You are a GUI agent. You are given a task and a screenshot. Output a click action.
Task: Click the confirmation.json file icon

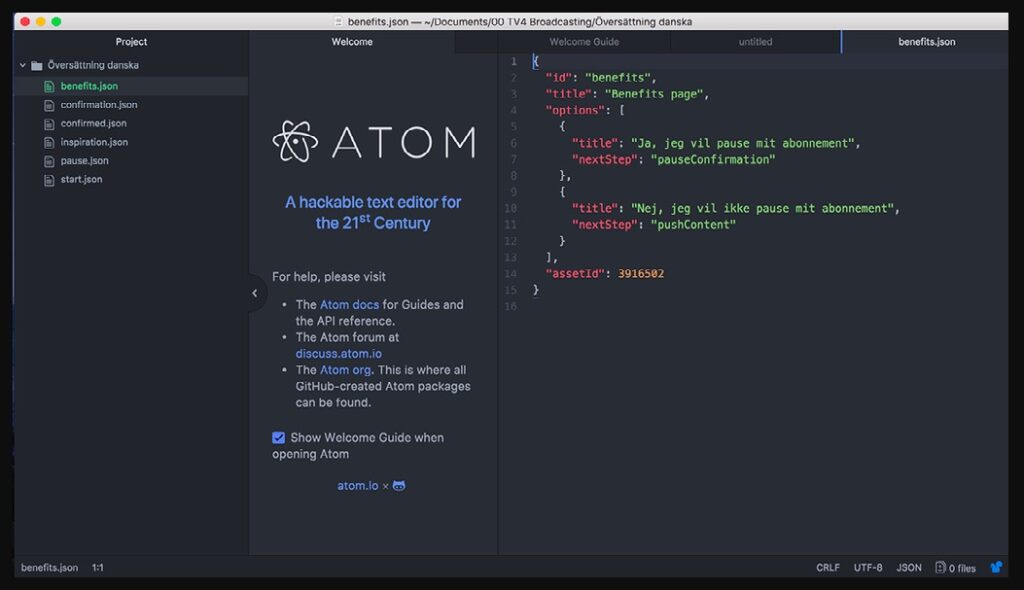click(49, 105)
